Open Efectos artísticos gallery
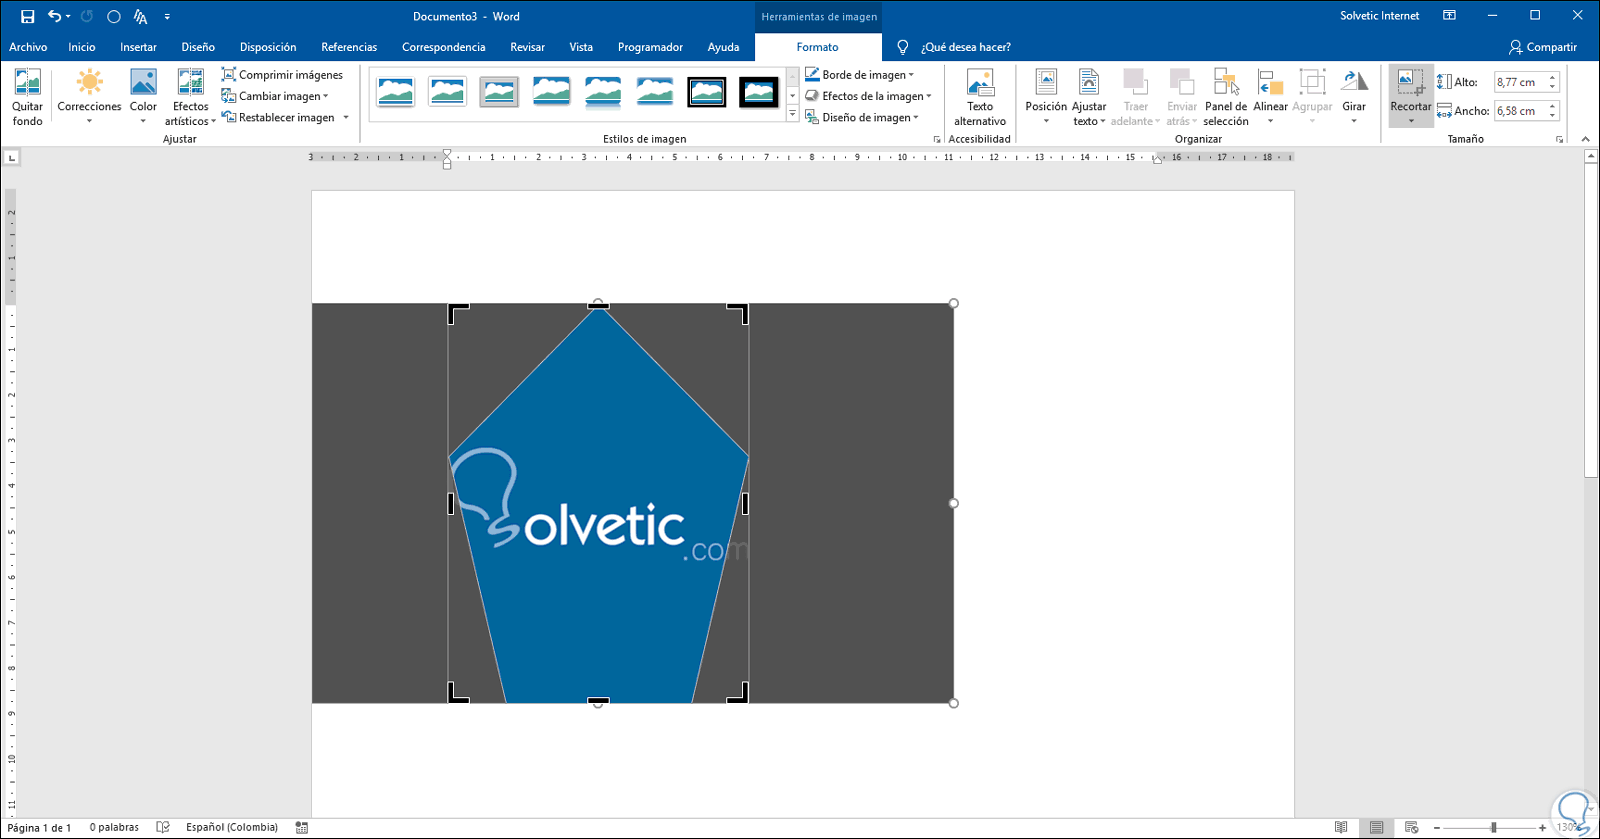 pos(190,97)
